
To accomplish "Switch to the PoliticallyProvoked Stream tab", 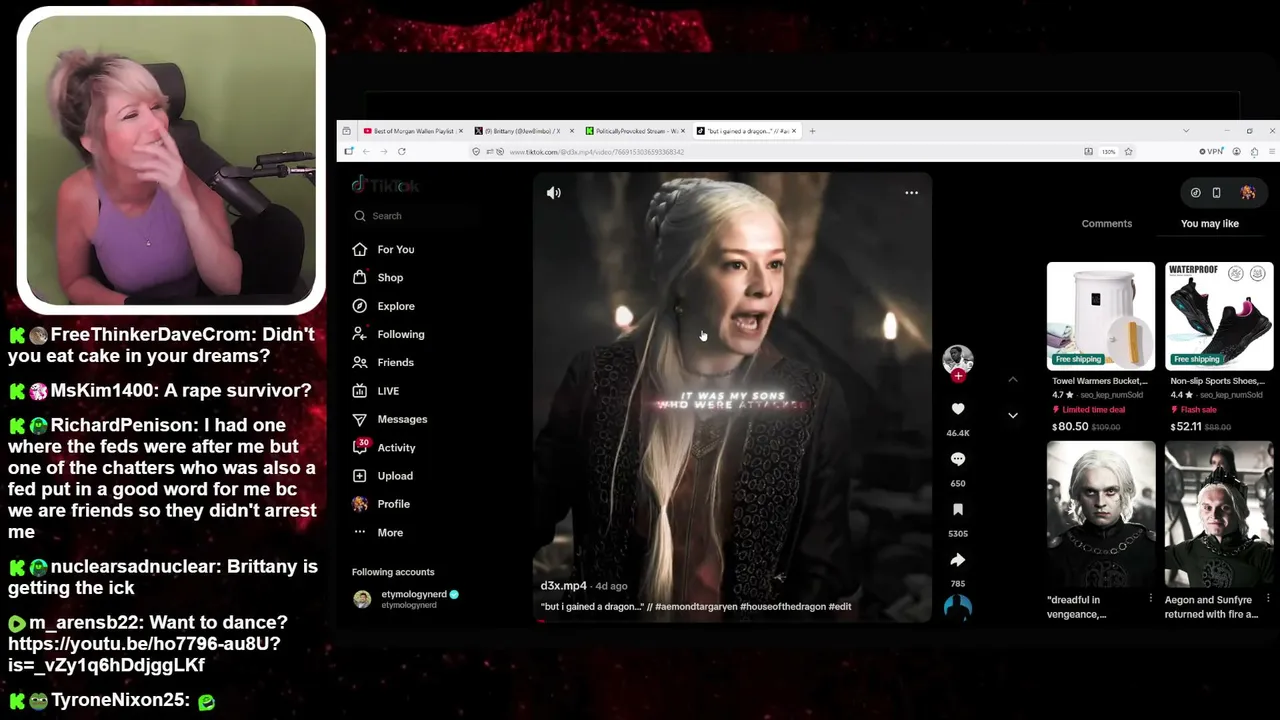I will (x=636, y=131).
